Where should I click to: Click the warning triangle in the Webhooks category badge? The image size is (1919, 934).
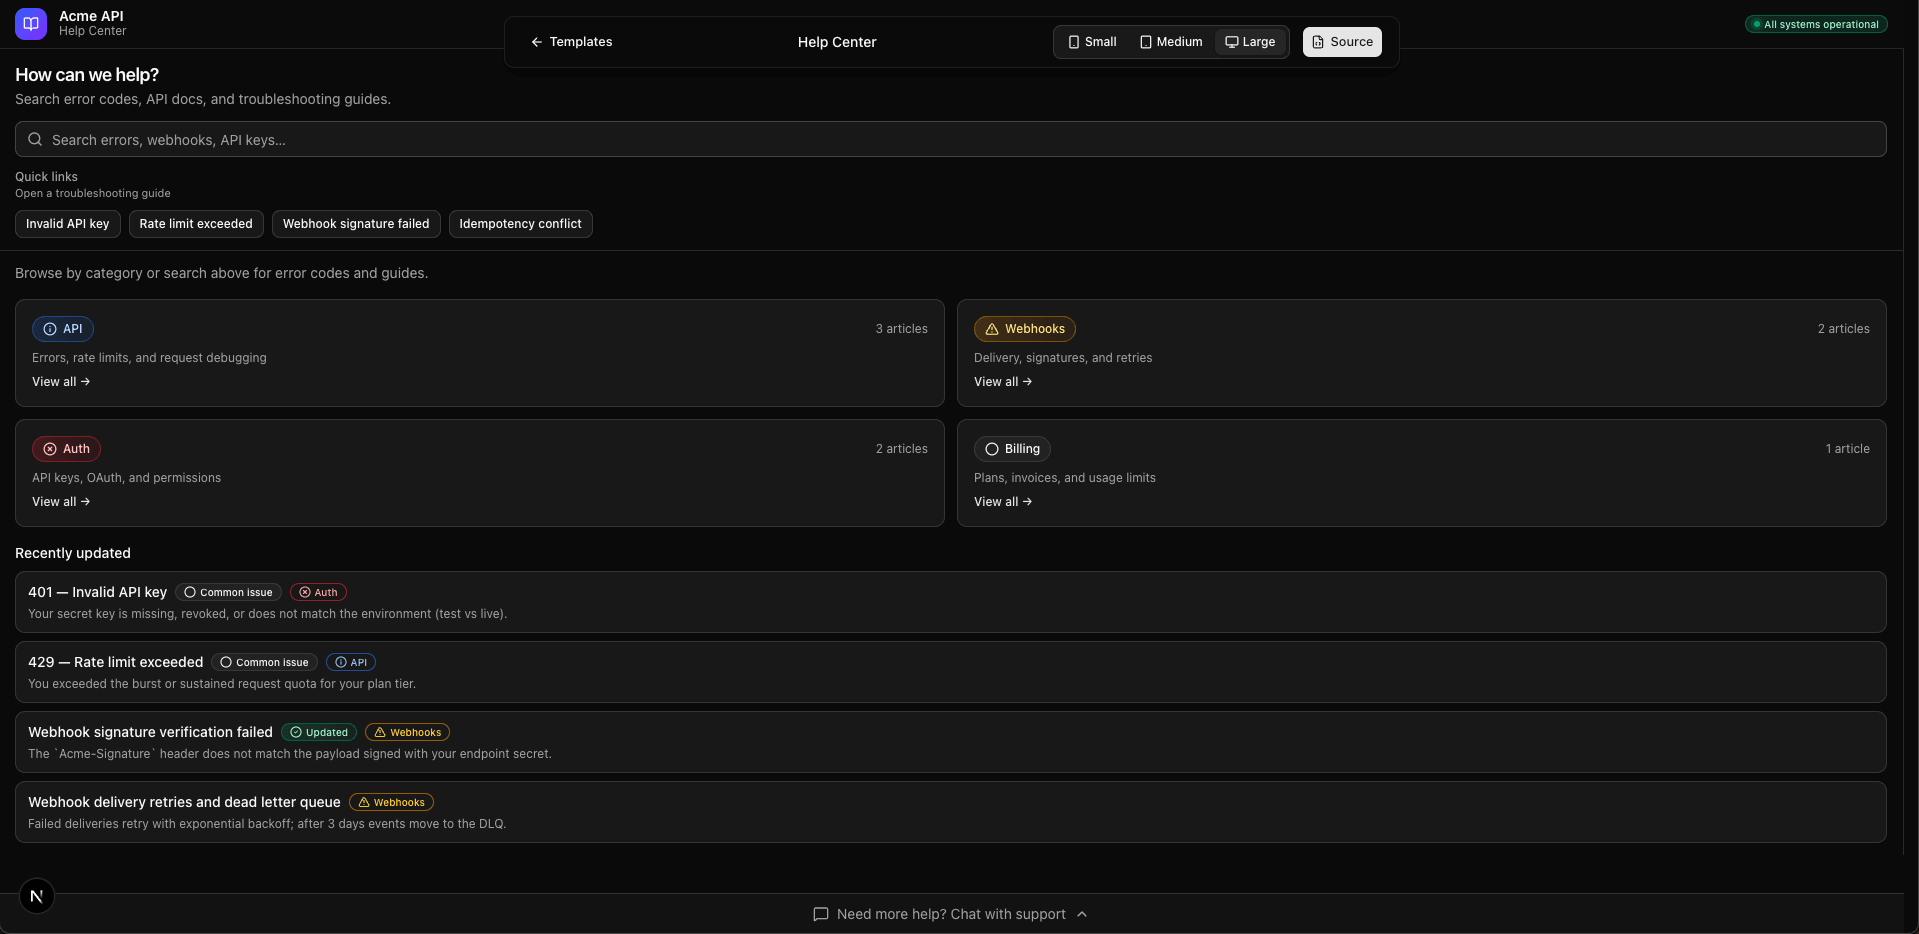tap(992, 329)
